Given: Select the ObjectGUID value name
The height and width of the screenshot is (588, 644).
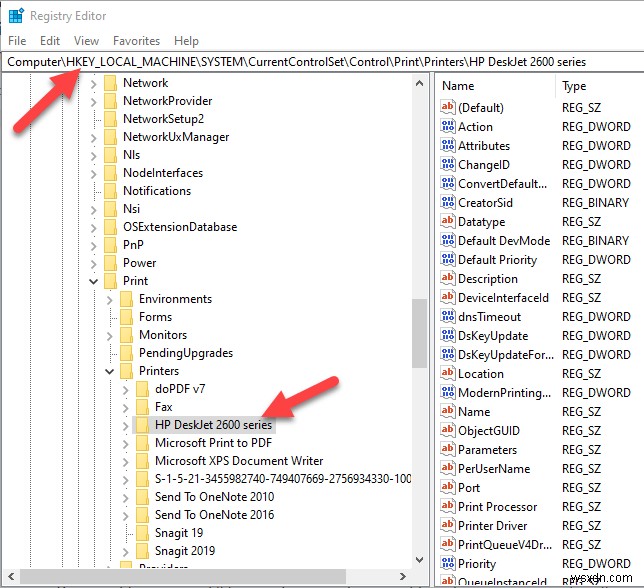Looking at the screenshot, I should tap(489, 430).
